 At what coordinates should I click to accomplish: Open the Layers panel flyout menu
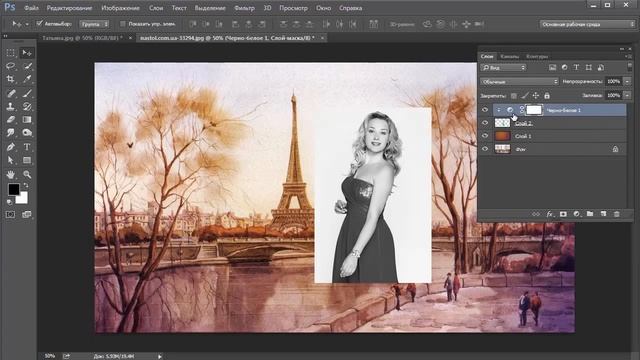tap(629, 56)
